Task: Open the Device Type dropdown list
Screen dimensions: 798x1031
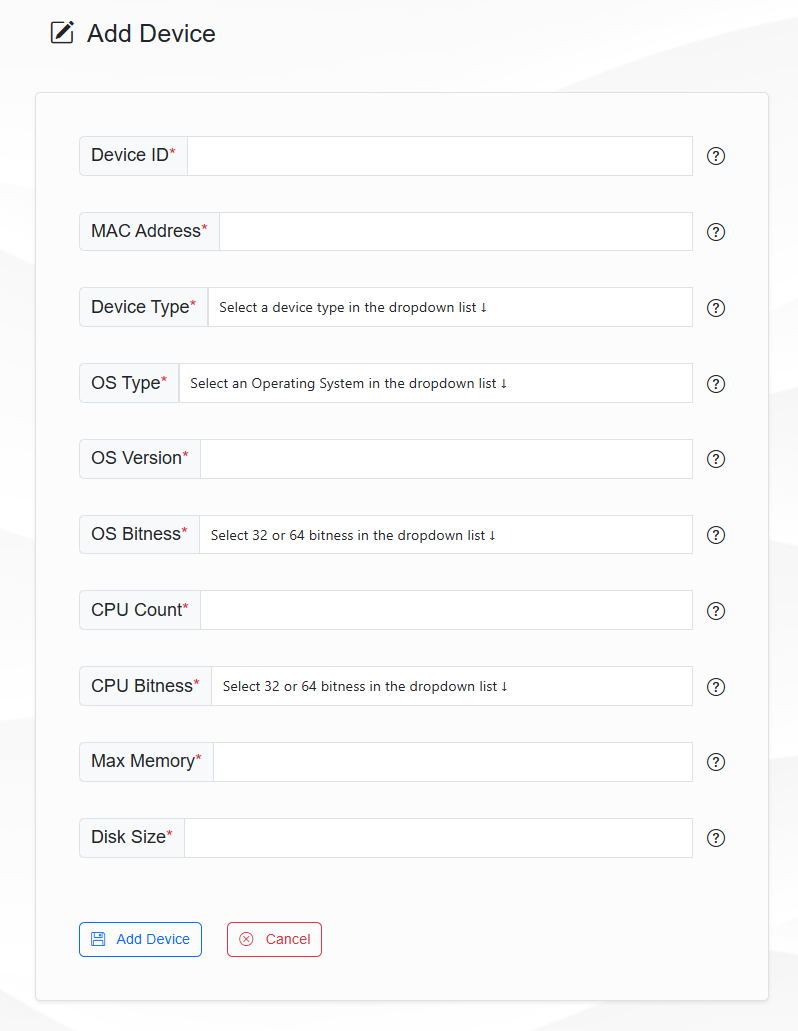Action: [x=449, y=307]
